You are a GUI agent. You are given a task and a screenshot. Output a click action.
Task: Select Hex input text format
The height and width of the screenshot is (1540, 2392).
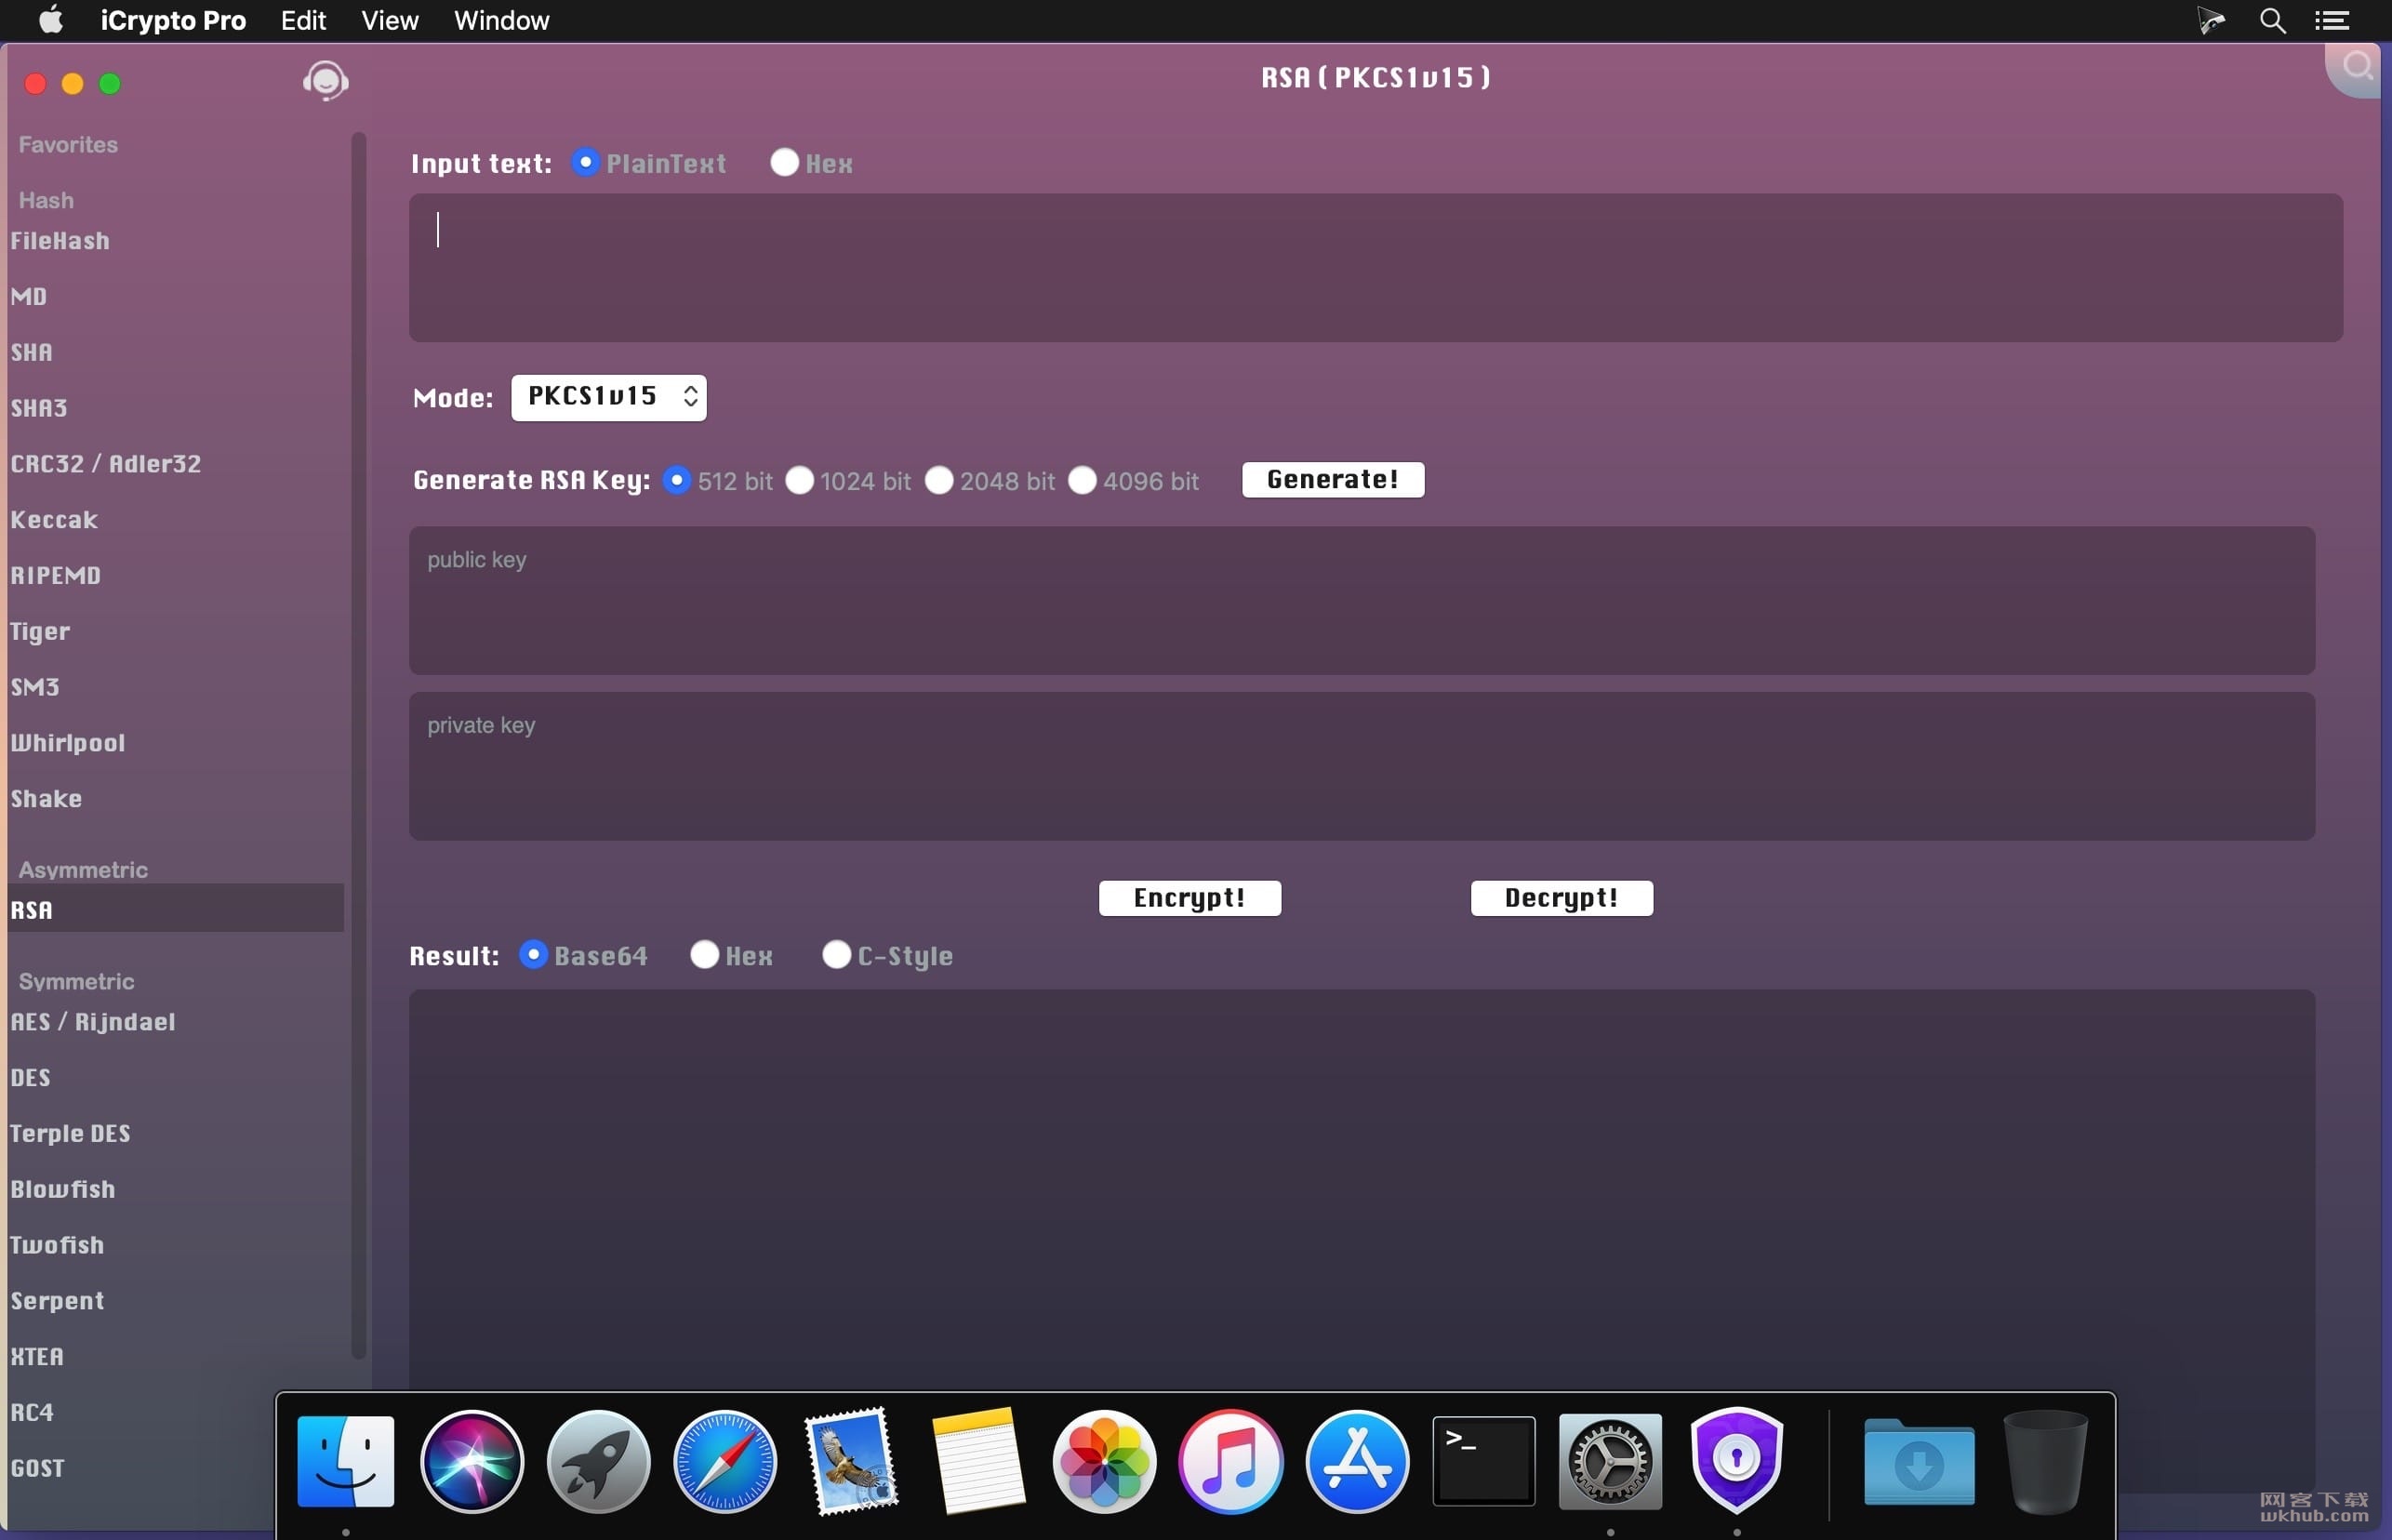tap(784, 162)
